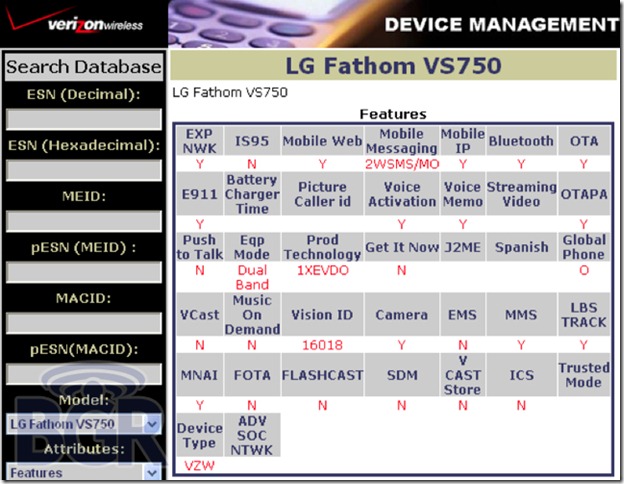Screen dimensions: 624x484
Task: Click the Search Database heading
Action: pos(84,67)
